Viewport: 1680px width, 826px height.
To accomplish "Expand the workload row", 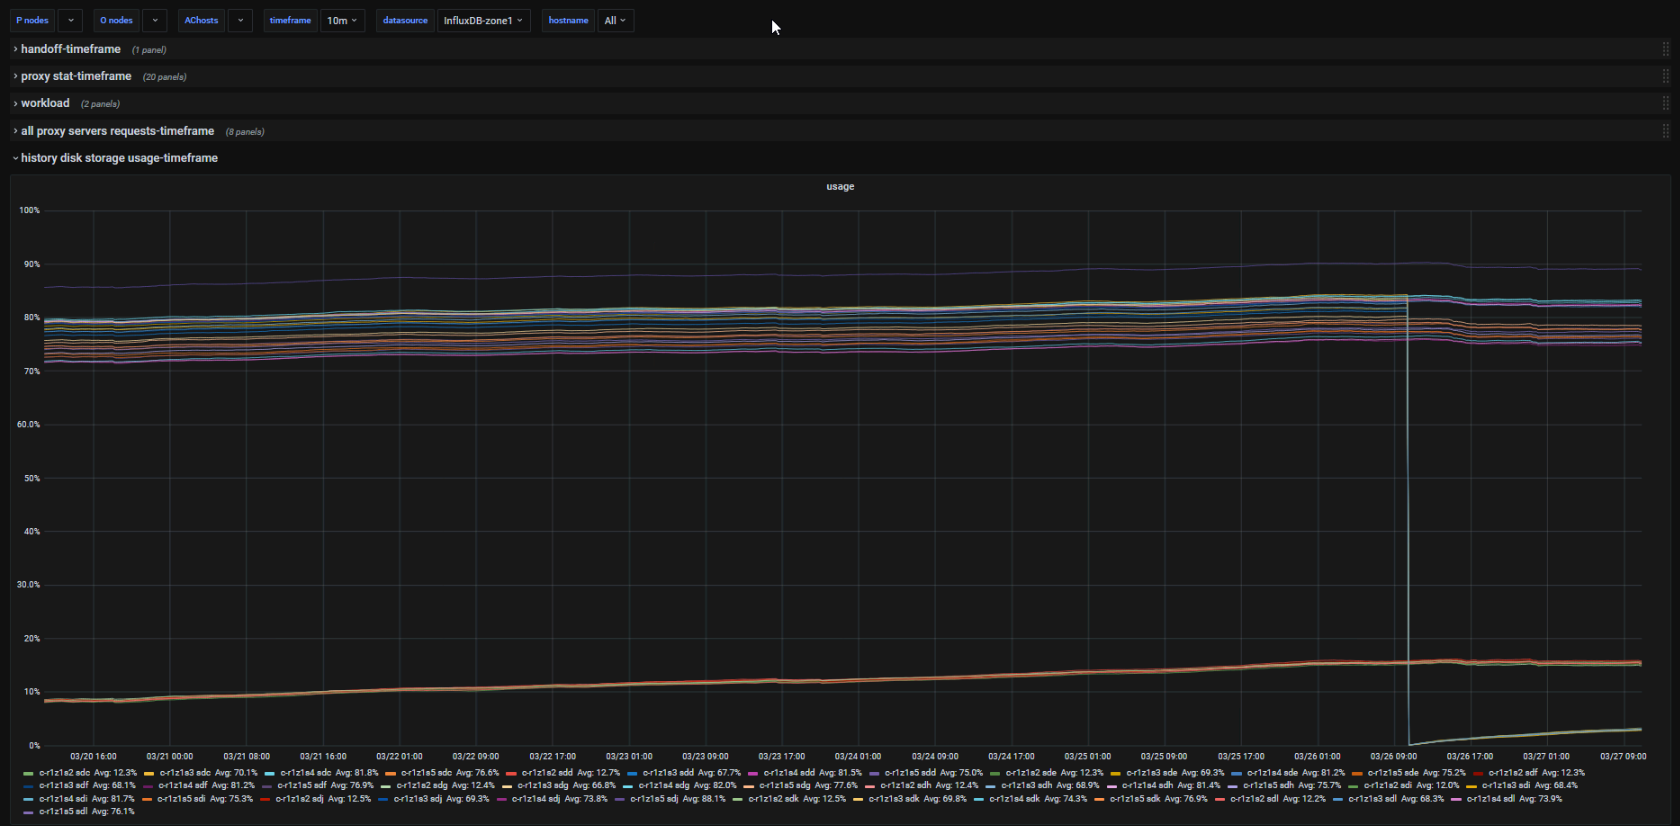I will tap(45, 103).
